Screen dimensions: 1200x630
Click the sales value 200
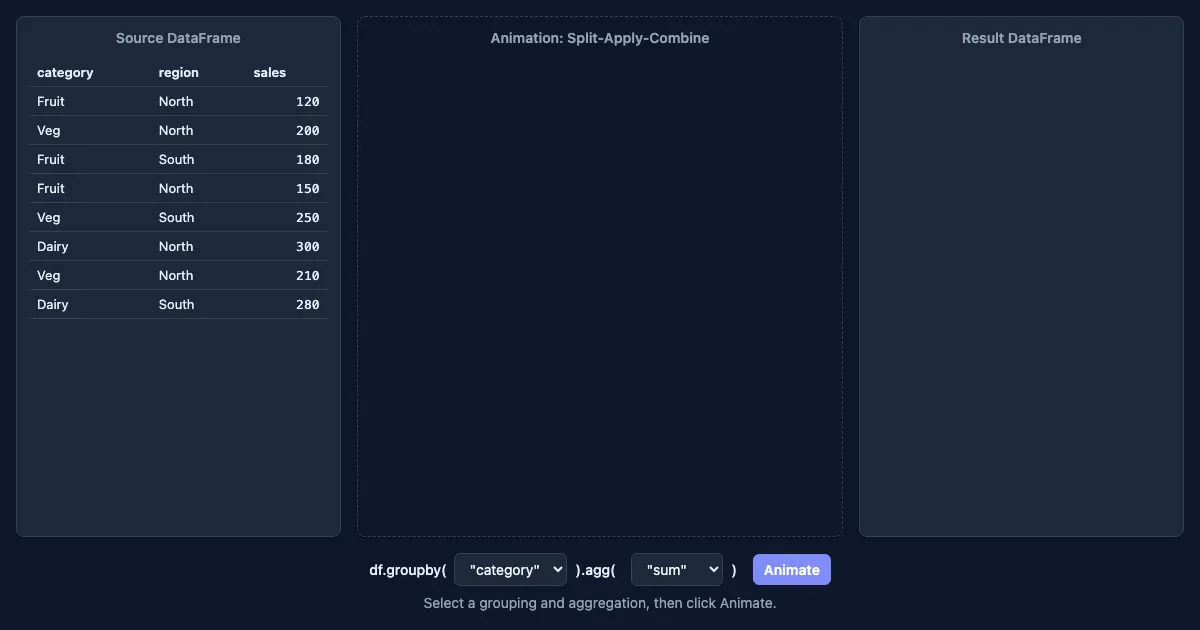click(x=308, y=131)
